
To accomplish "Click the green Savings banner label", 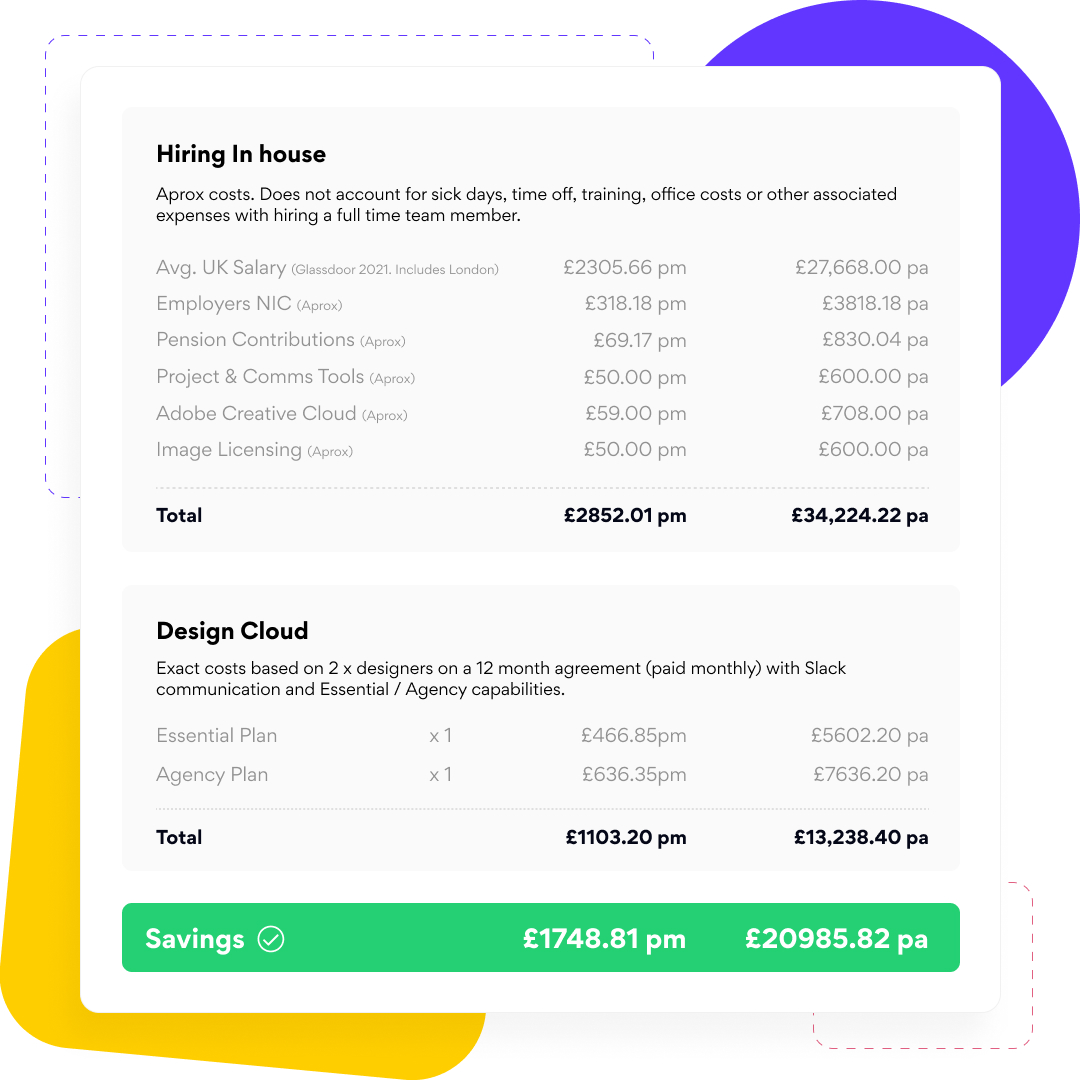I will point(195,939).
